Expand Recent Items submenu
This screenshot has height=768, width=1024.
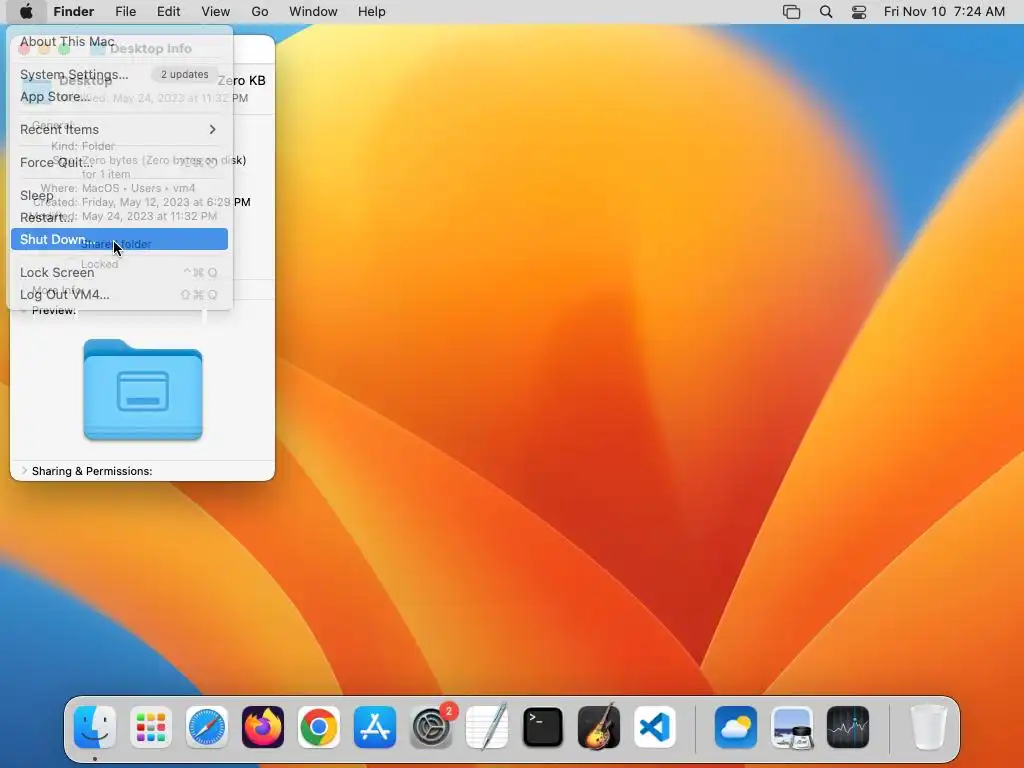120,129
